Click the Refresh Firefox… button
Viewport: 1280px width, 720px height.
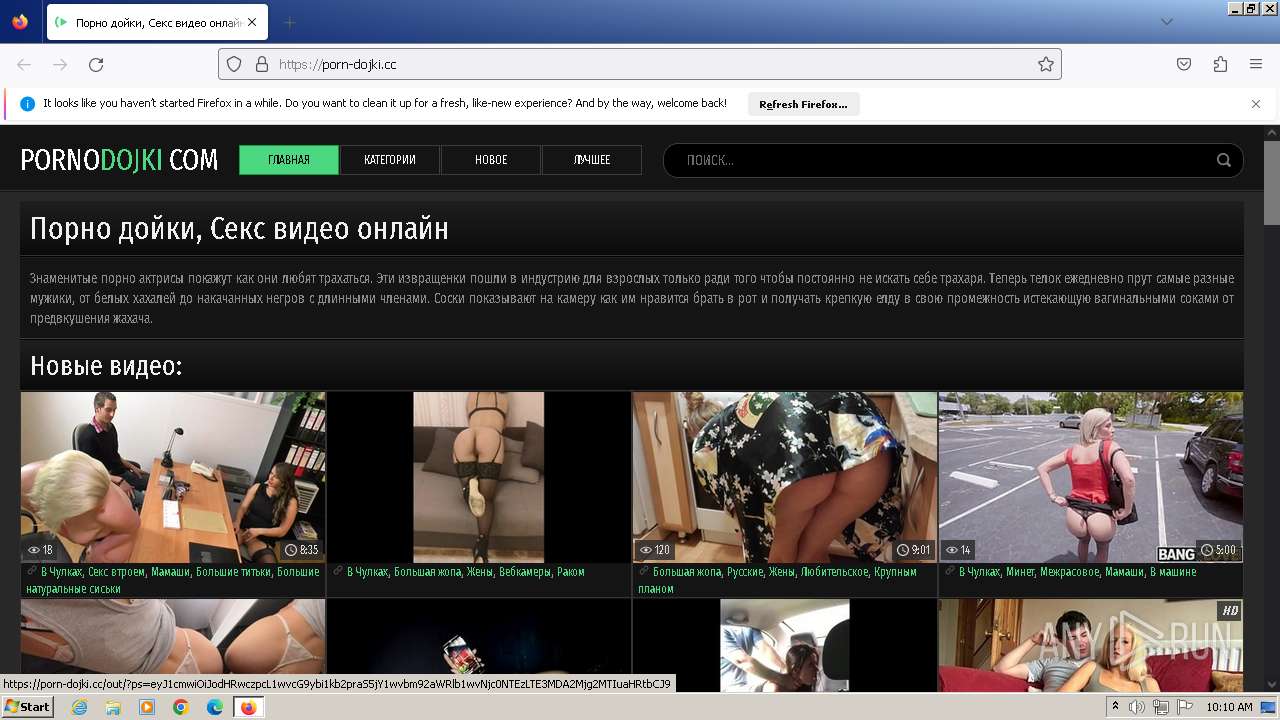pyautogui.click(x=803, y=104)
